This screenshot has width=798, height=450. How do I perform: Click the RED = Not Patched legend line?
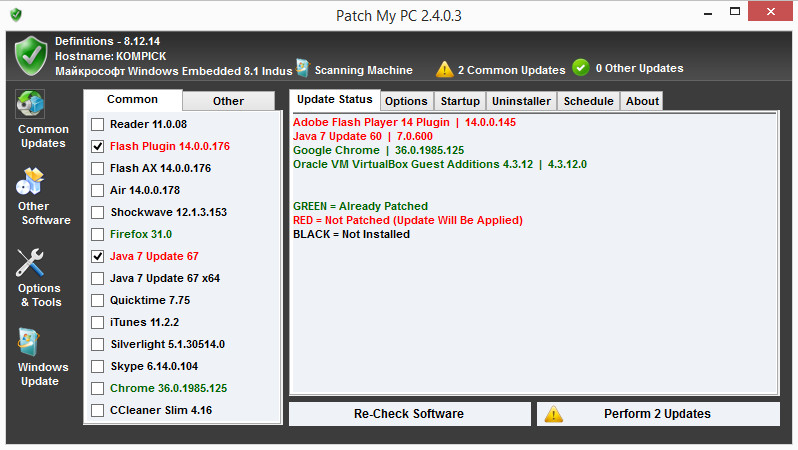(x=408, y=220)
